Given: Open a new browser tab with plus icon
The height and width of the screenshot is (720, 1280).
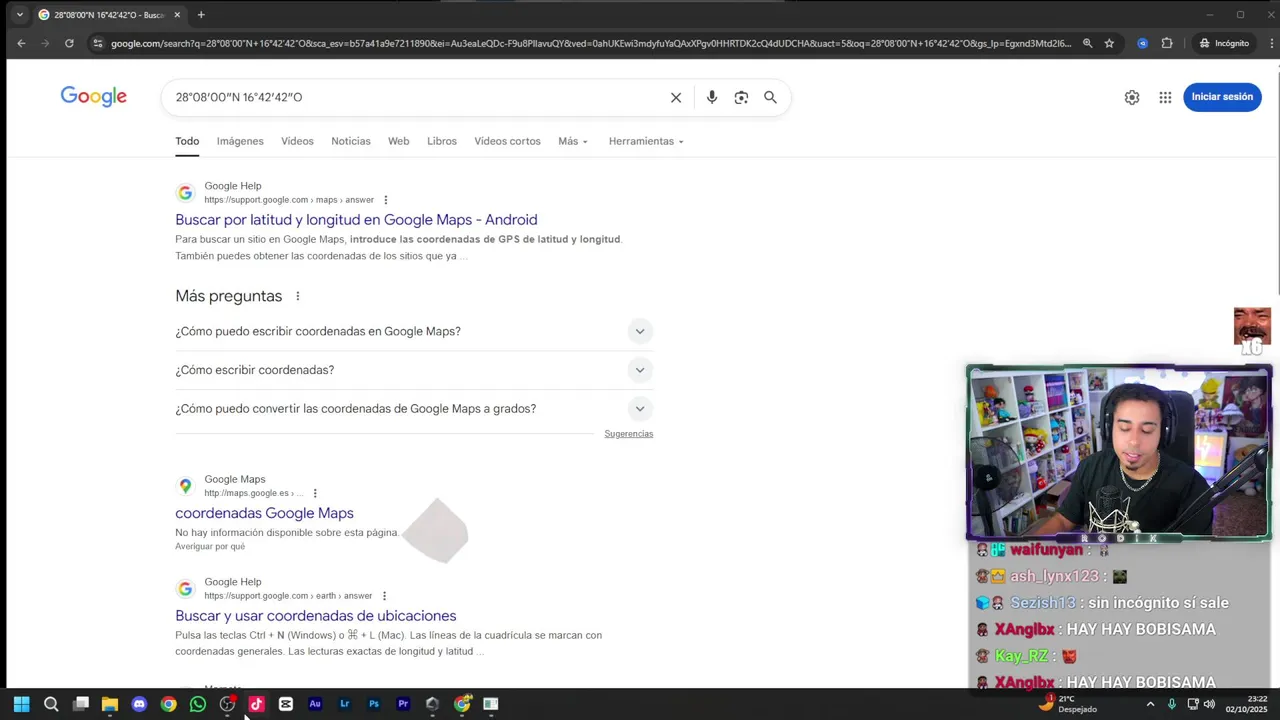Looking at the screenshot, I should point(201,15).
